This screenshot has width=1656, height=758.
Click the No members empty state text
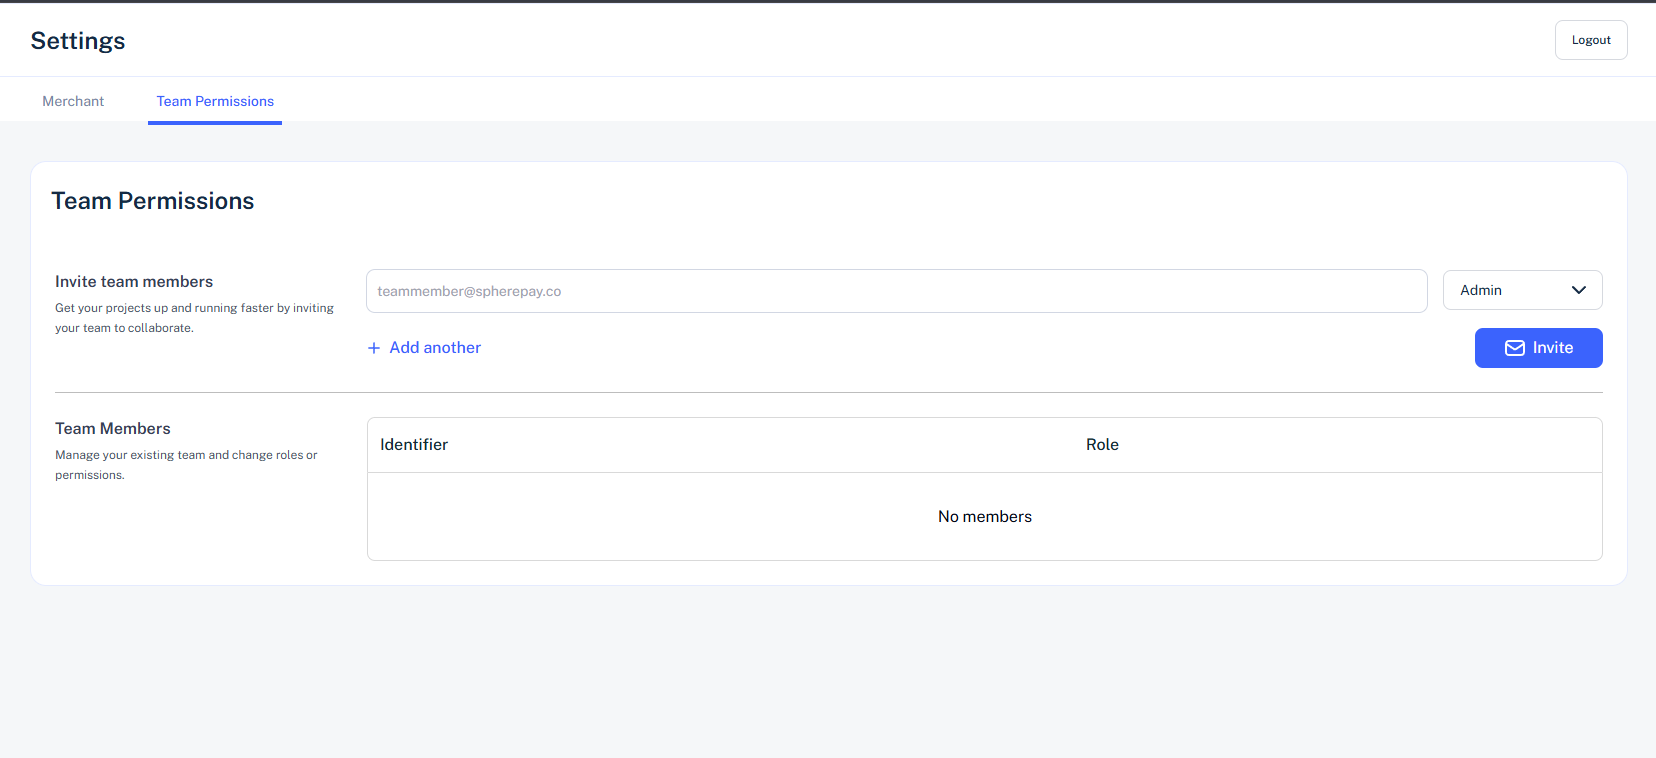coord(984,517)
